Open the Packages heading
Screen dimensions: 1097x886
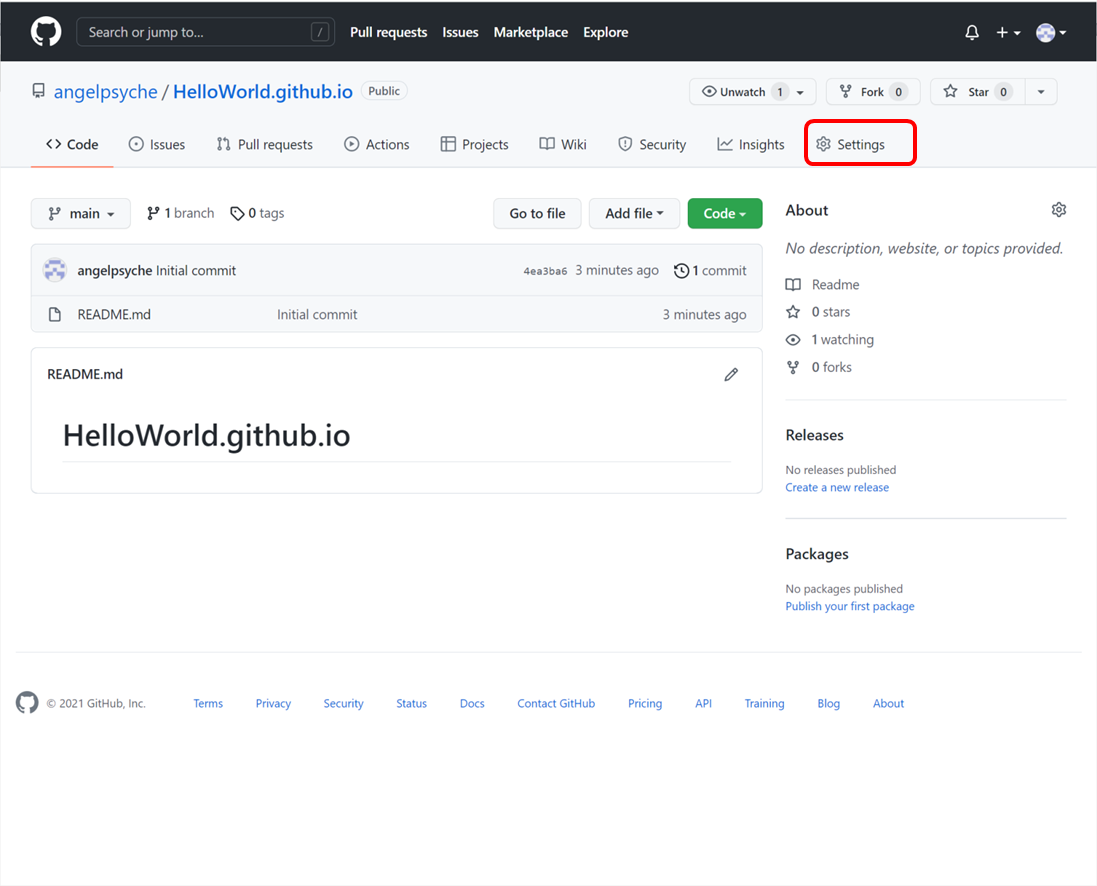coord(816,554)
